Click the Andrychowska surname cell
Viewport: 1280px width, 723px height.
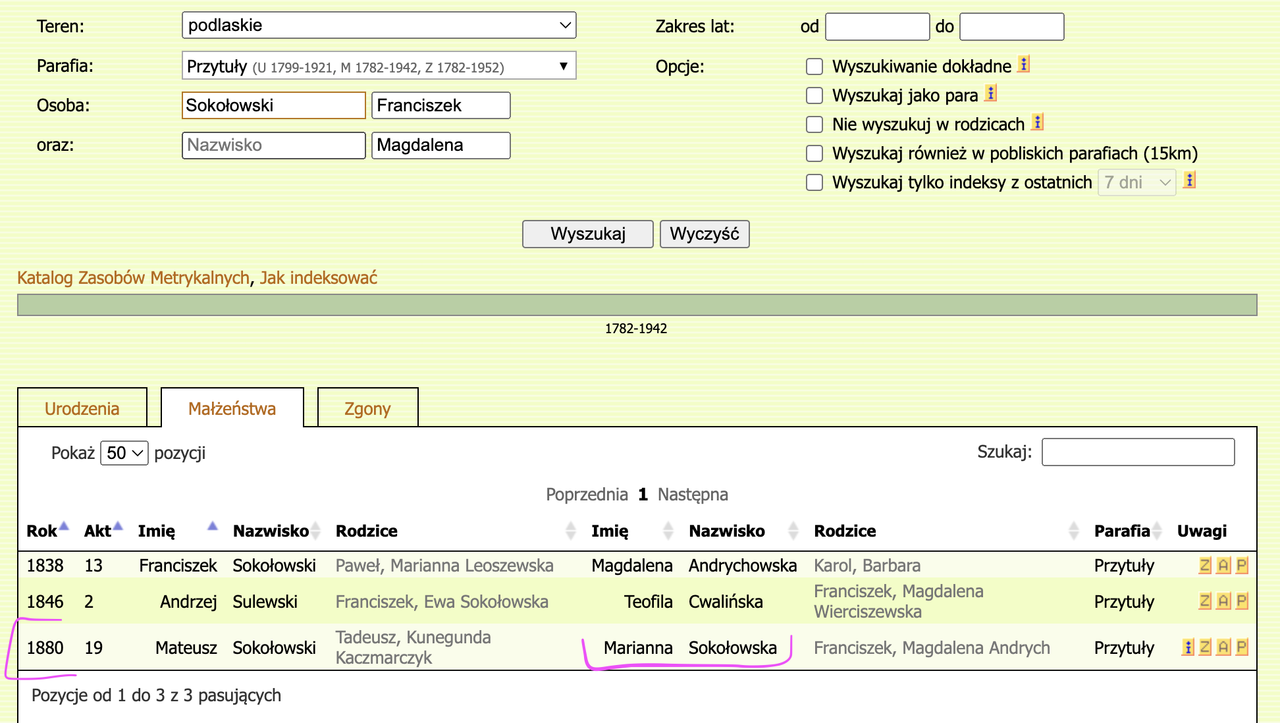(743, 565)
